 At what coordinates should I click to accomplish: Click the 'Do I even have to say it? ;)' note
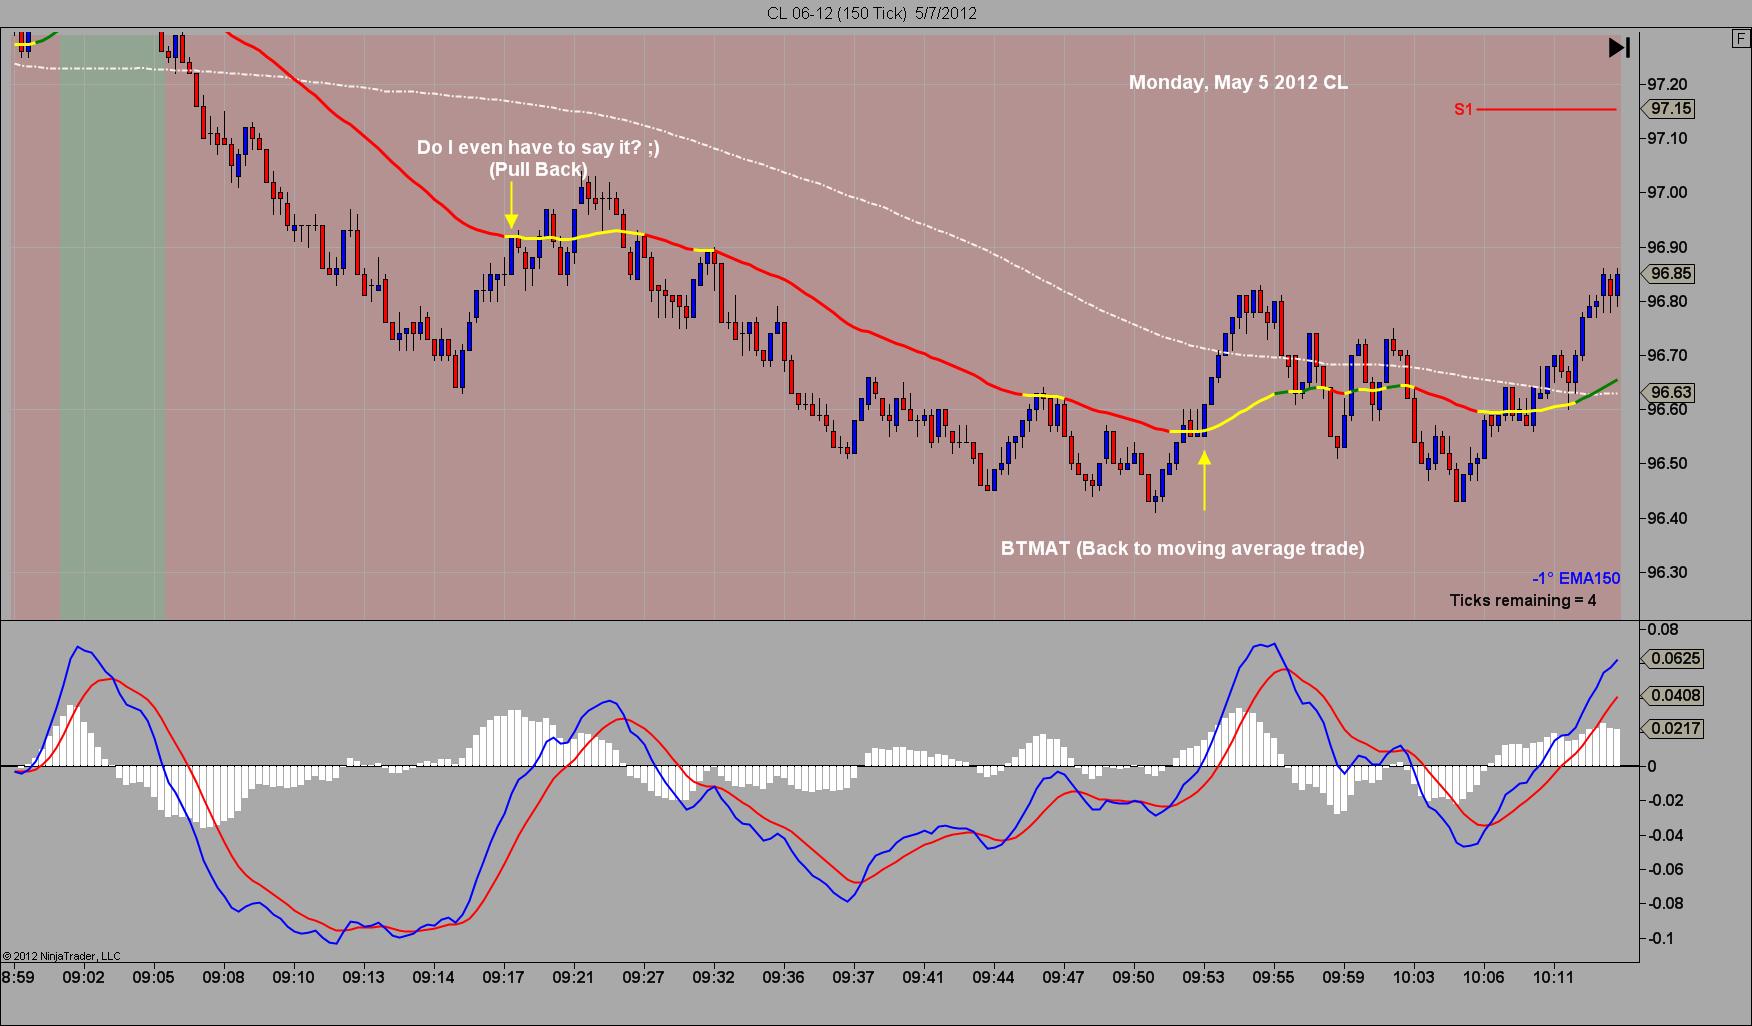(538, 148)
